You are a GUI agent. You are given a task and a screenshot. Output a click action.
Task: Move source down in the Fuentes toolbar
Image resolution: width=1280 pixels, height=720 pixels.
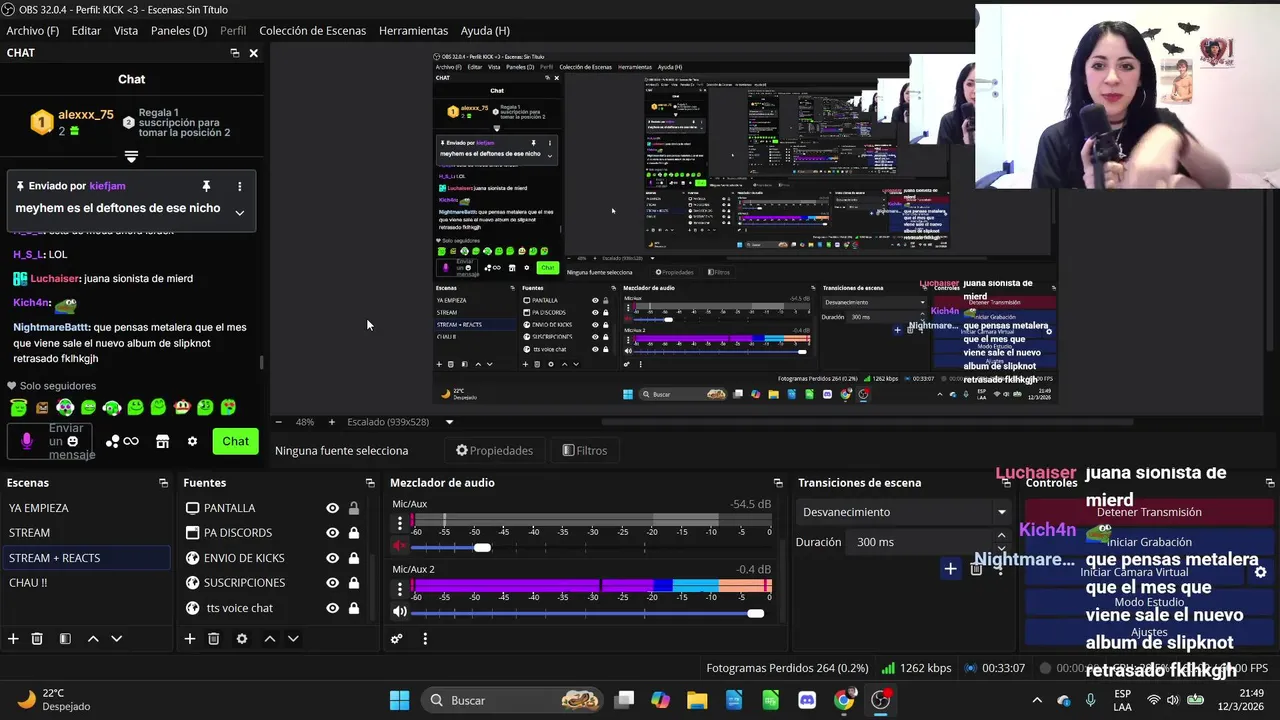point(293,639)
